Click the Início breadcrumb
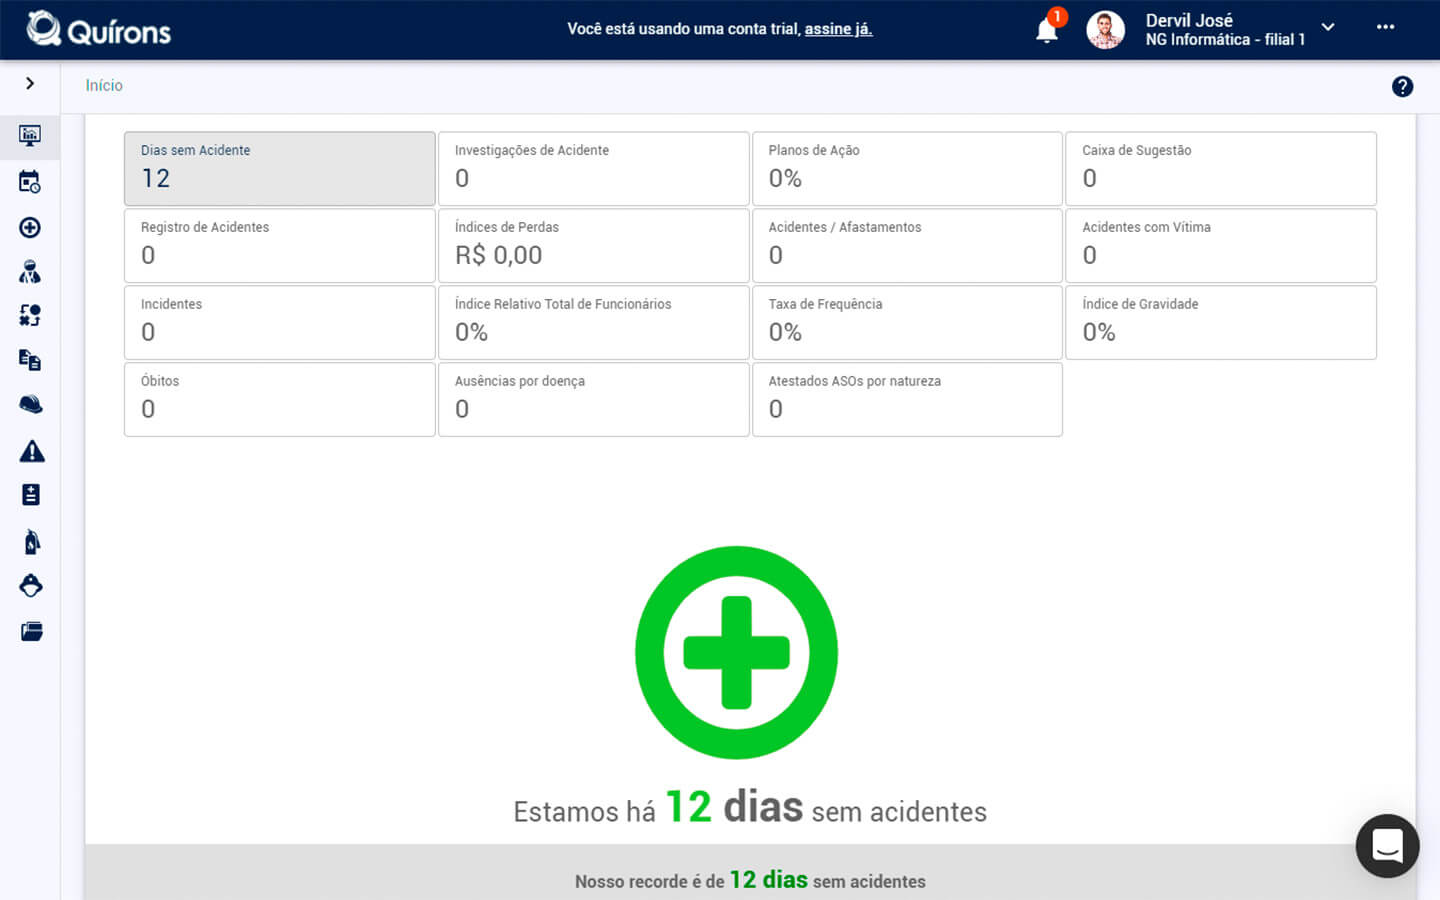The width and height of the screenshot is (1440, 900). (x=104, y=86)
